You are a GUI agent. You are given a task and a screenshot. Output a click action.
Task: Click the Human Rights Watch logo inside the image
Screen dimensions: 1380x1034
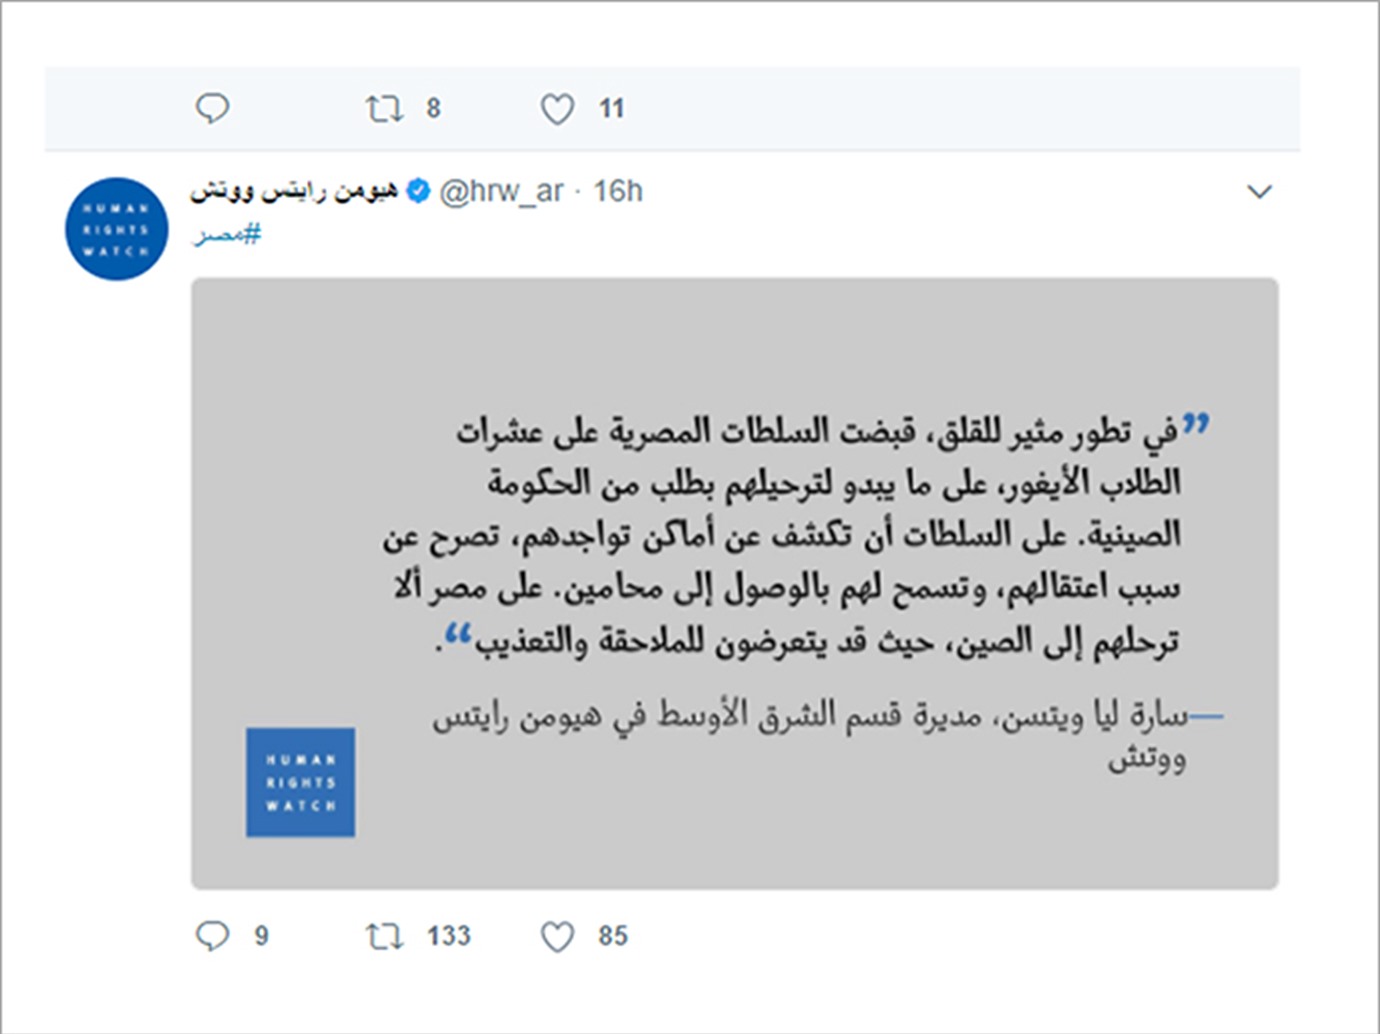tap(301, 782)
